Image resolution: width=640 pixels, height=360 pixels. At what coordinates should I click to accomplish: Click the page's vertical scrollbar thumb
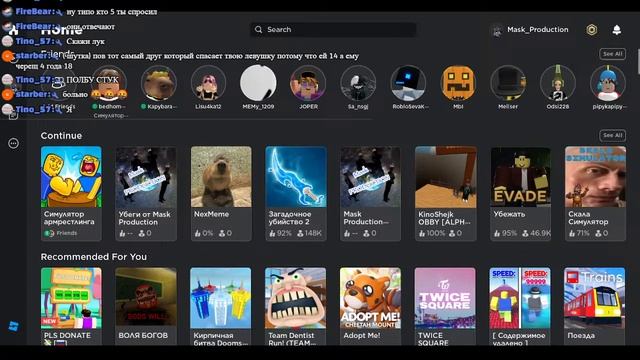coord(638,61)
